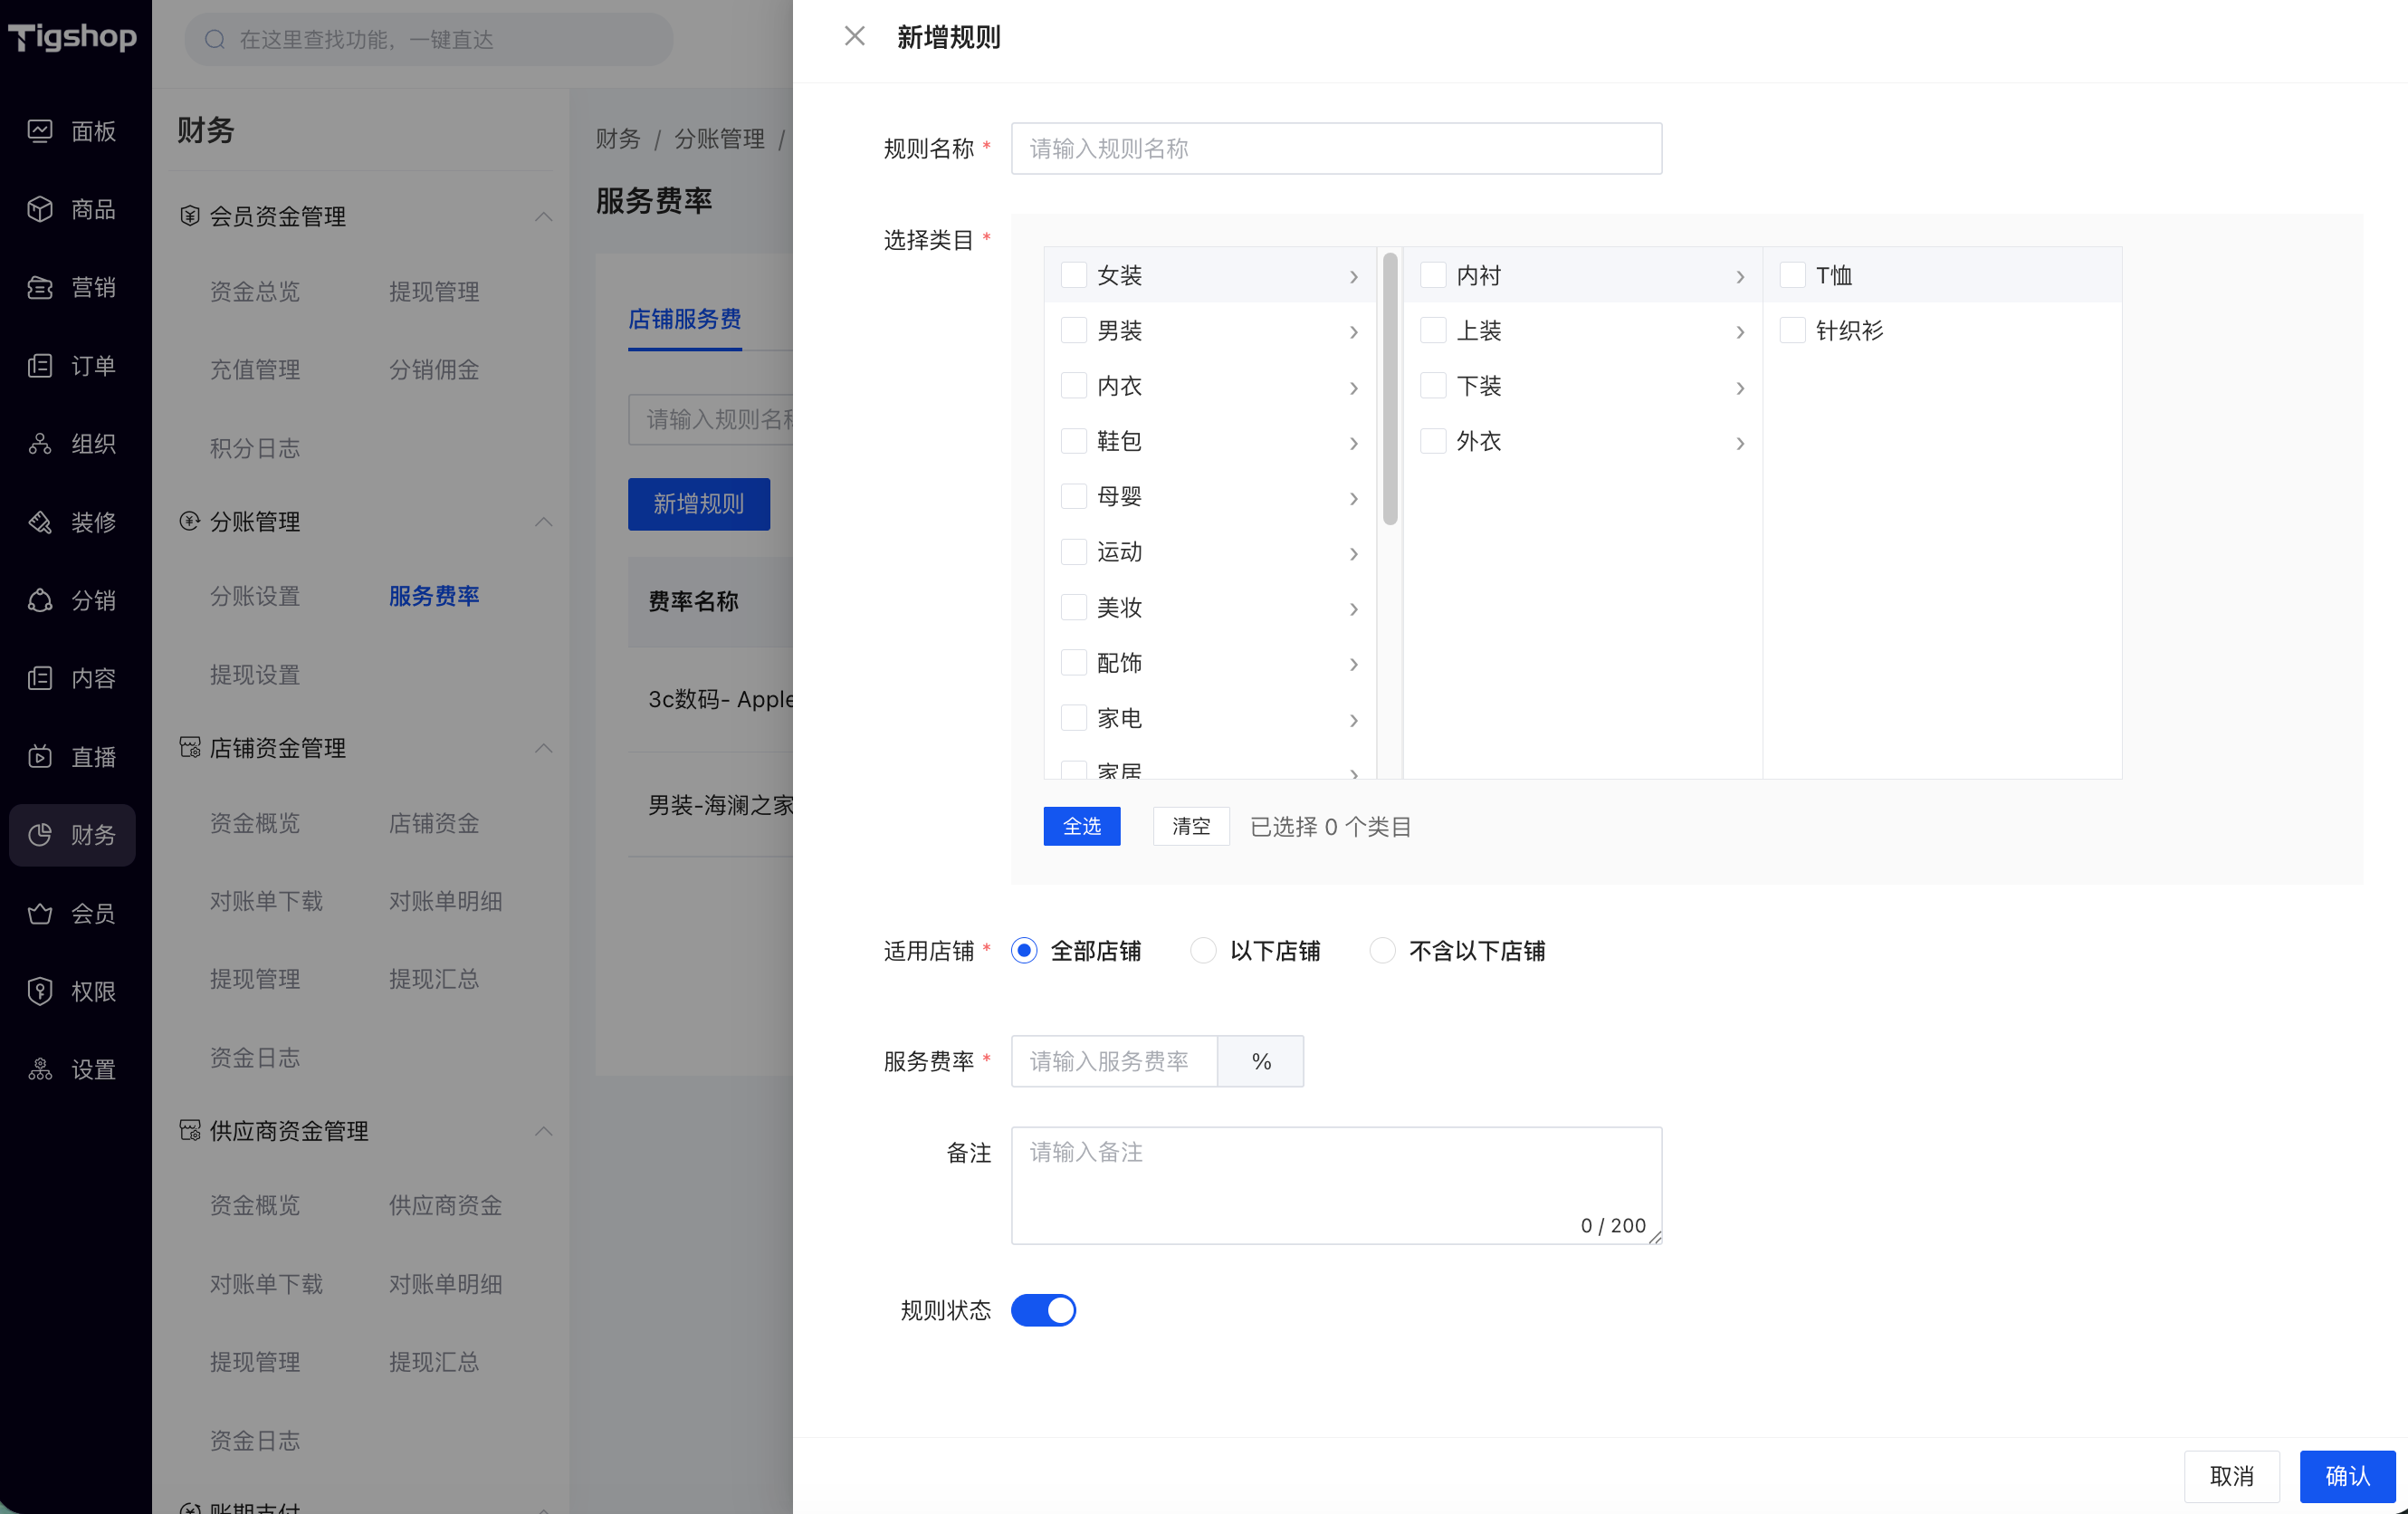Click the 清空 clear button
The image size is (2408, 1514).
1191,826
